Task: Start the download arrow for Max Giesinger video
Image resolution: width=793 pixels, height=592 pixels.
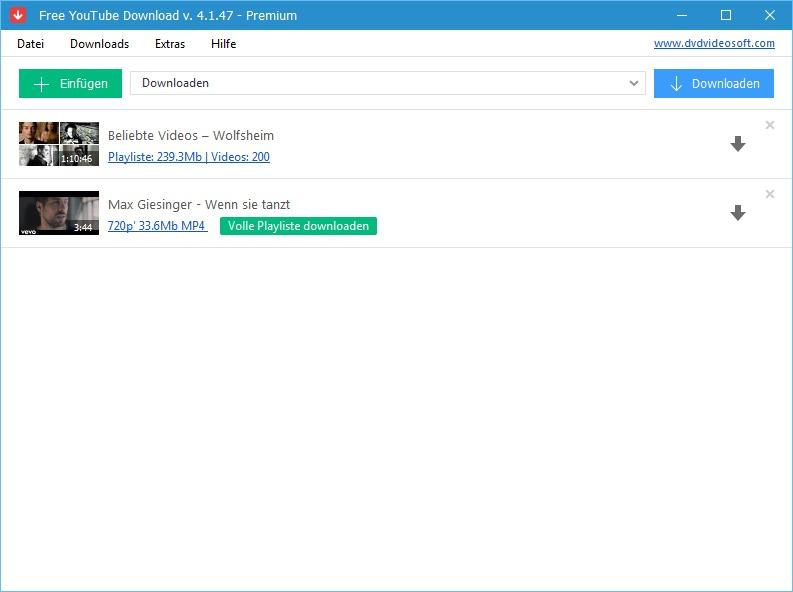Action: point(738,213)
